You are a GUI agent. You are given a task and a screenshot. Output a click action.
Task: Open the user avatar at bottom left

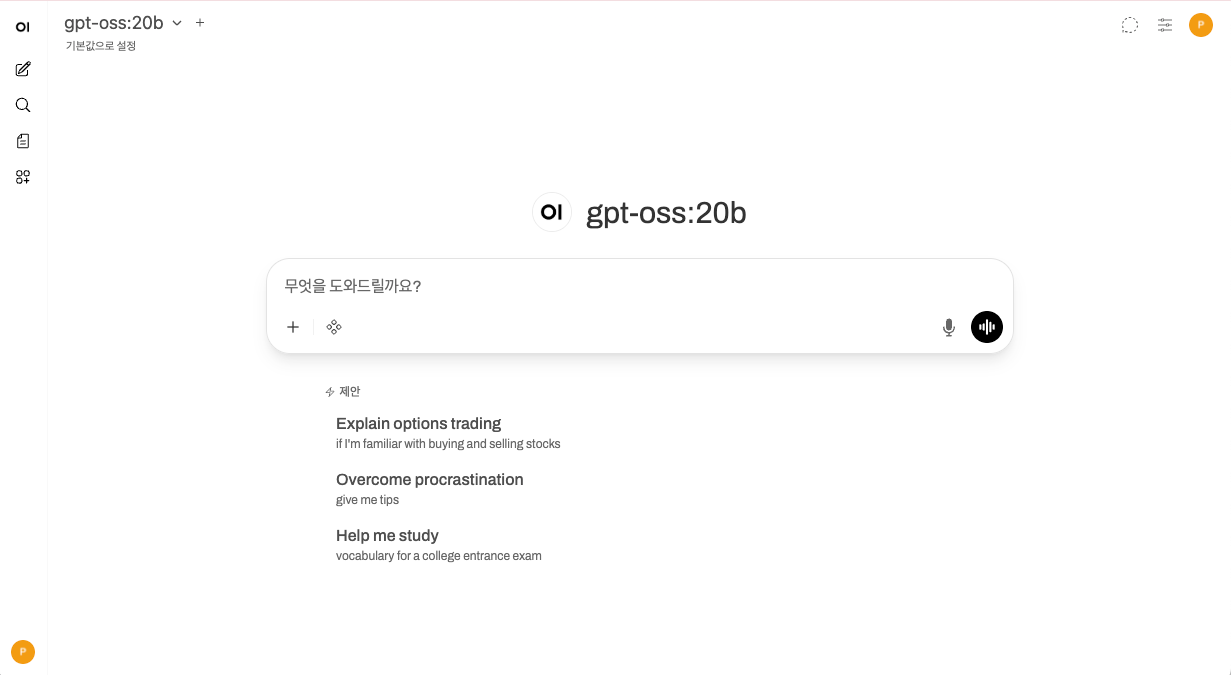point(23,651)
